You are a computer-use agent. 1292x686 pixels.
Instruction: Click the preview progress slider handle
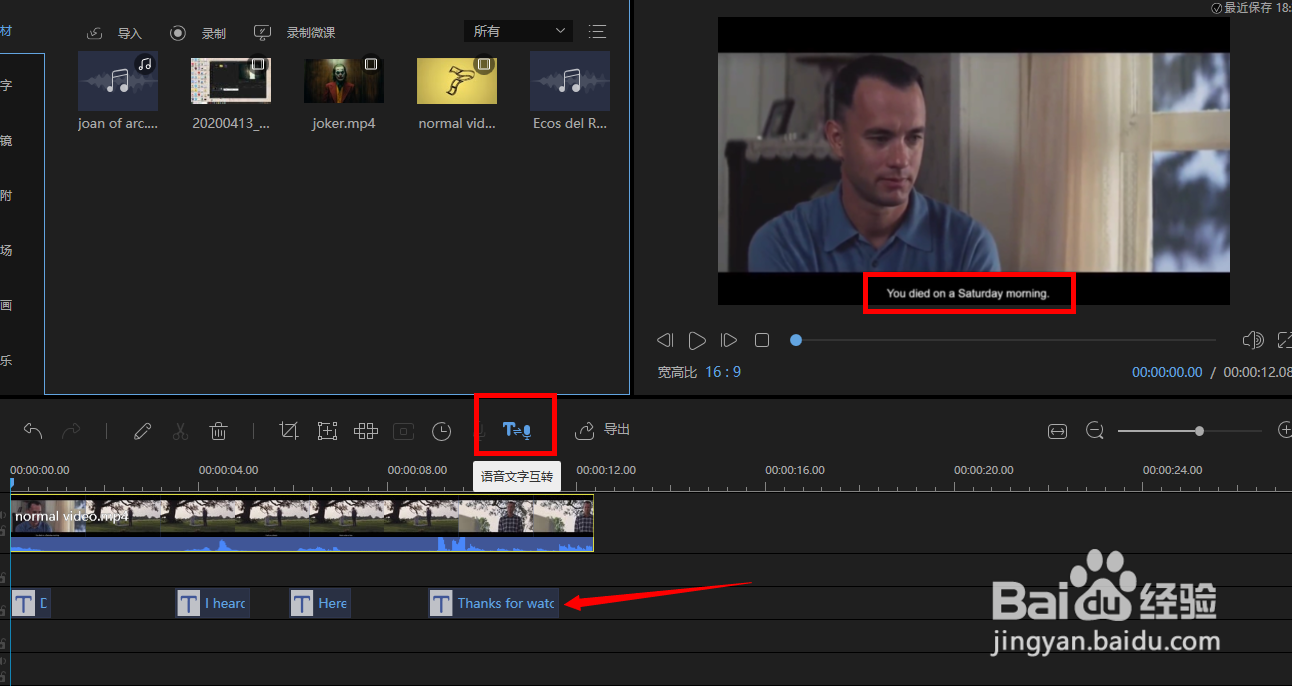796,340
